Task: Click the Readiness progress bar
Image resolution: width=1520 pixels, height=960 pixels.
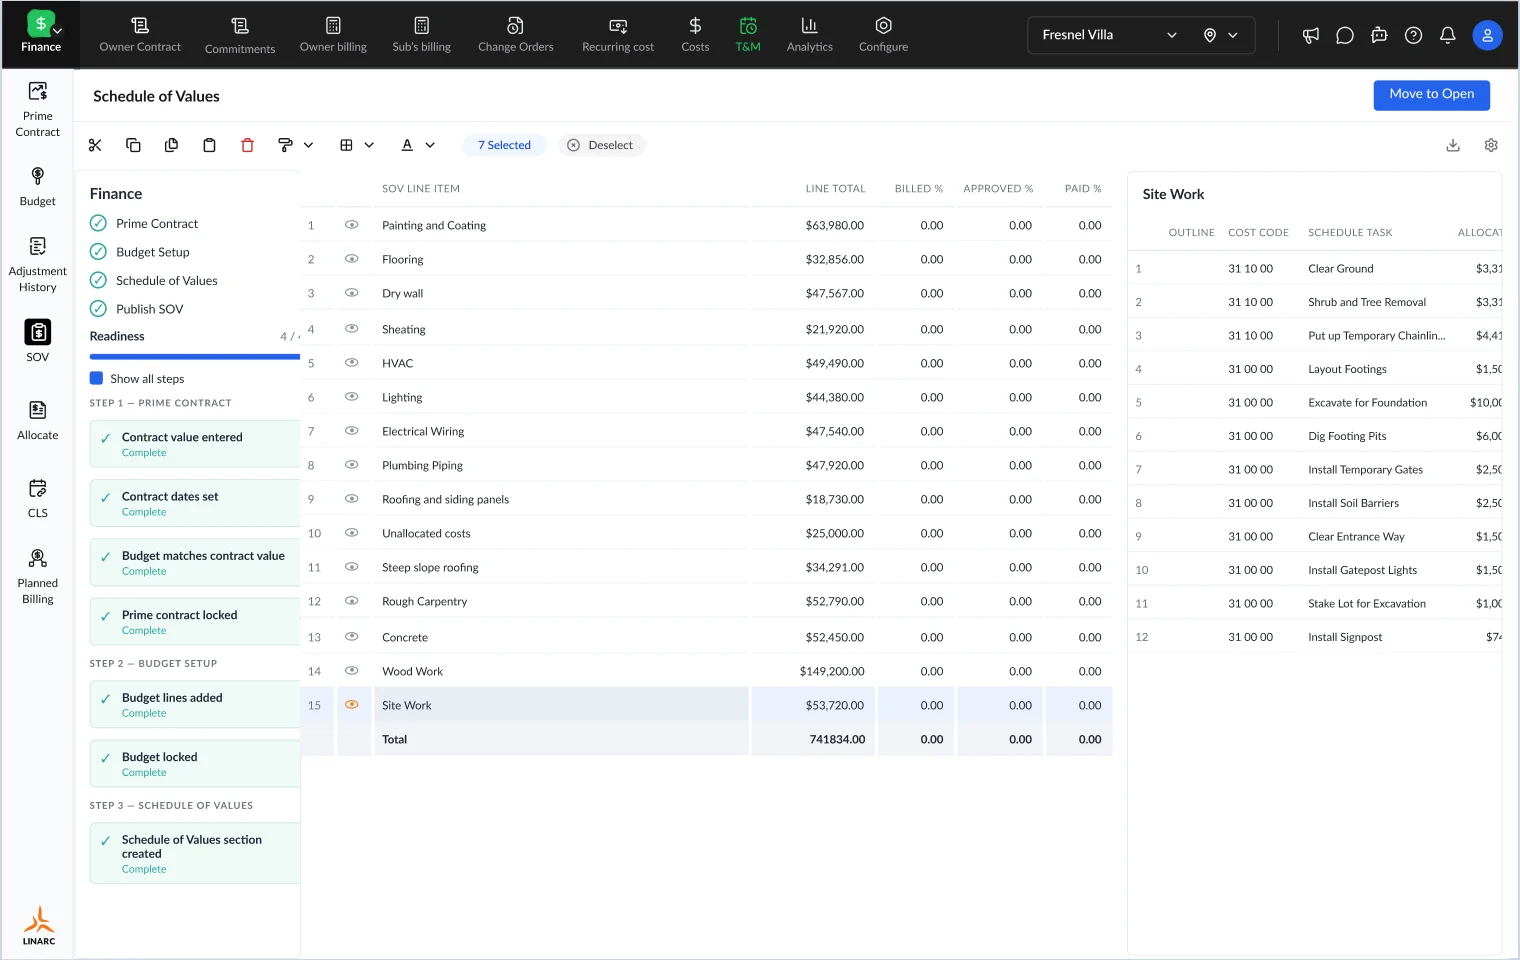Action: 195,356
